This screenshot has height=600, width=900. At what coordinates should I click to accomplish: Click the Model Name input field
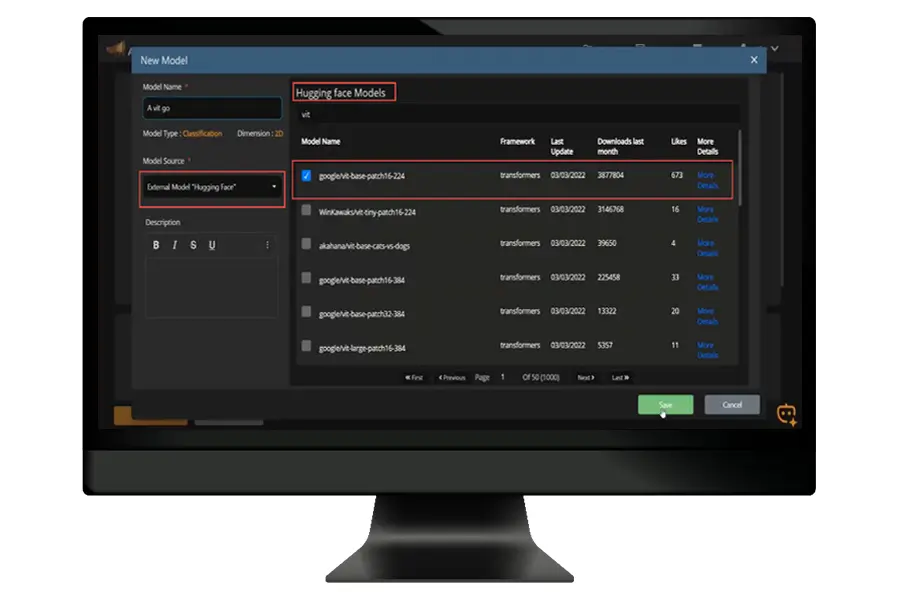(212, 108)
